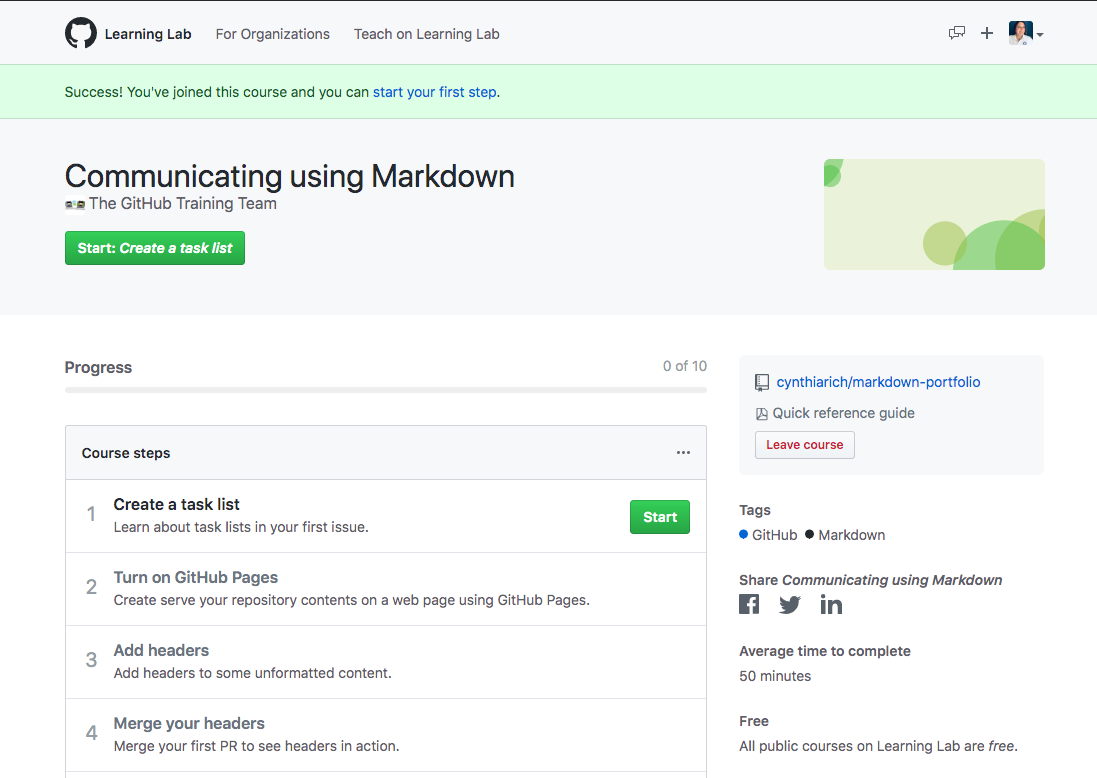Image resolution: width=1097 pixels, height=778 pixels.
Task: Open Teach on Learning Lab page
Action: point(427,34)
